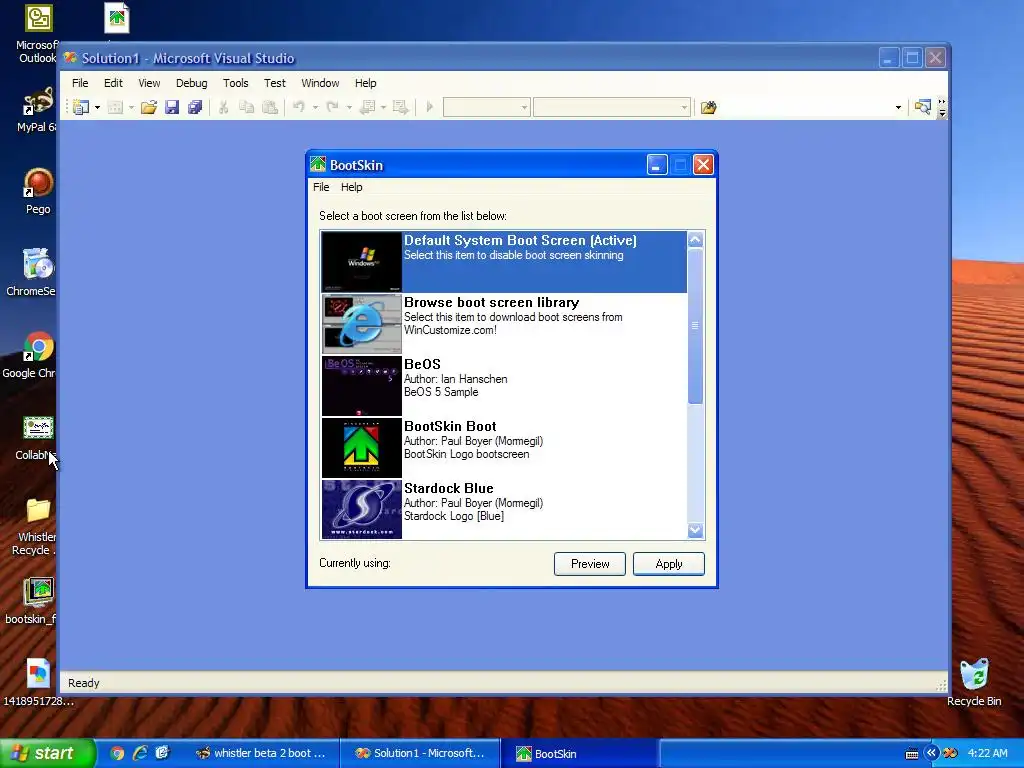Click the Start Debugging play icon
The width and height of the screenshot is (1024, 768).
tap(429, 107)
